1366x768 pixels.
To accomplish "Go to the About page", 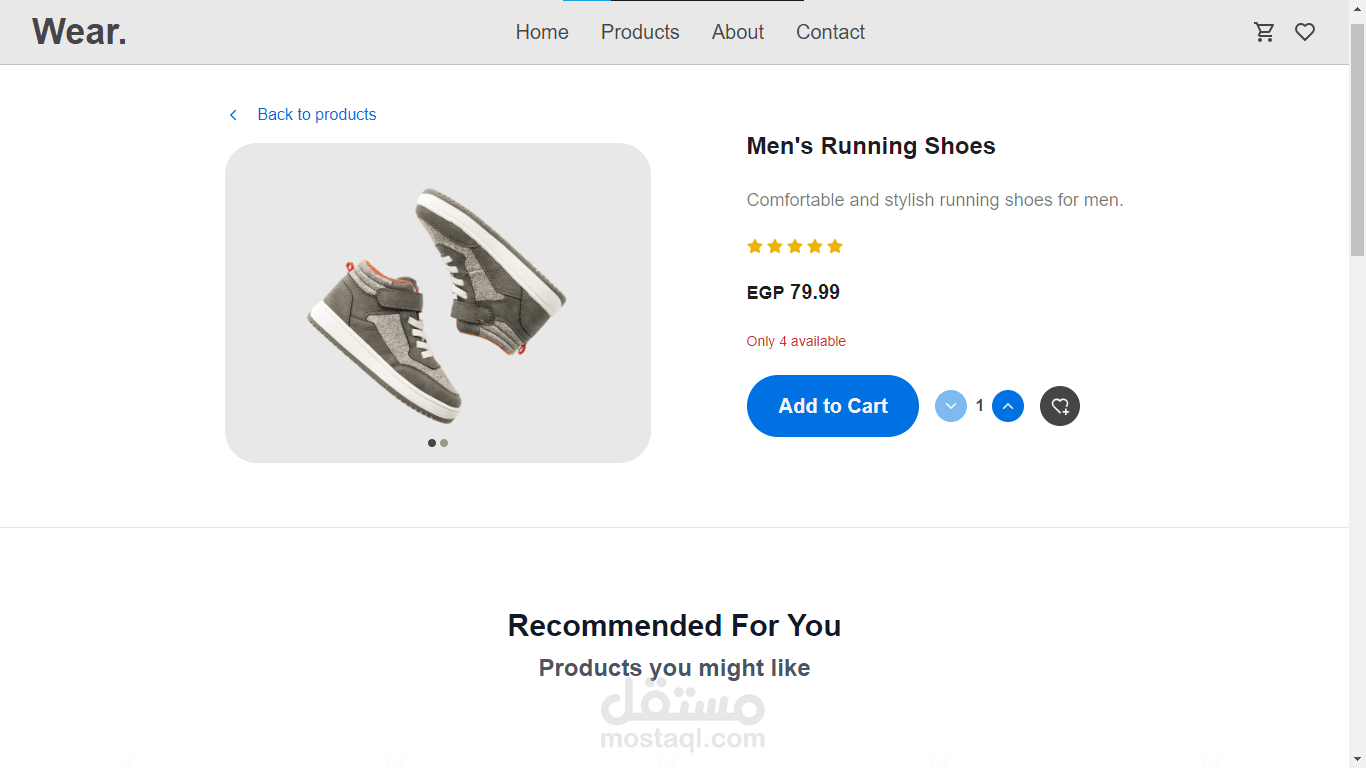I will pos(737,32).
